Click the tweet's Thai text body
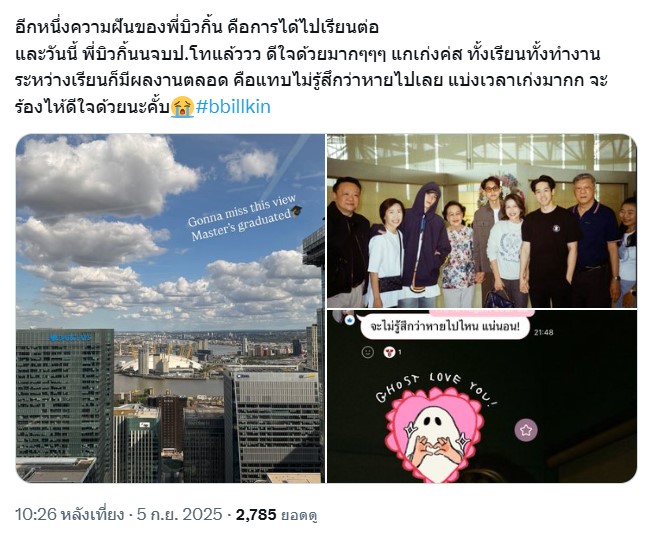655x534 pixels. coord(311,67)
